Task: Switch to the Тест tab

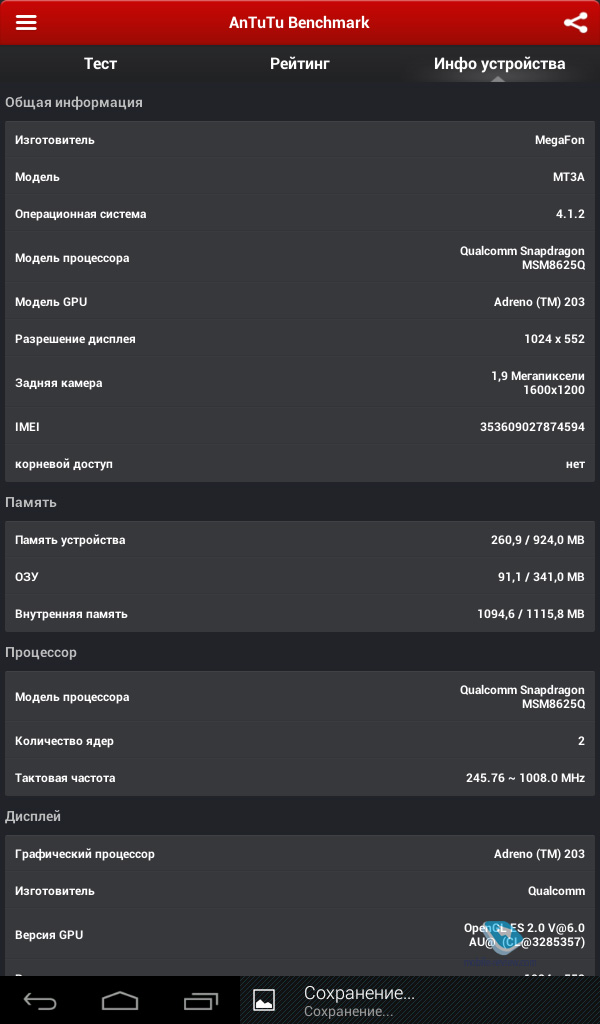Action: (100, 64)
